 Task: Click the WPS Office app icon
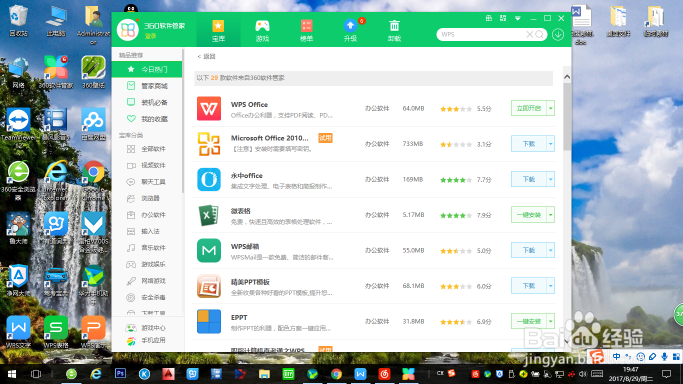click(x=209, y=108)
